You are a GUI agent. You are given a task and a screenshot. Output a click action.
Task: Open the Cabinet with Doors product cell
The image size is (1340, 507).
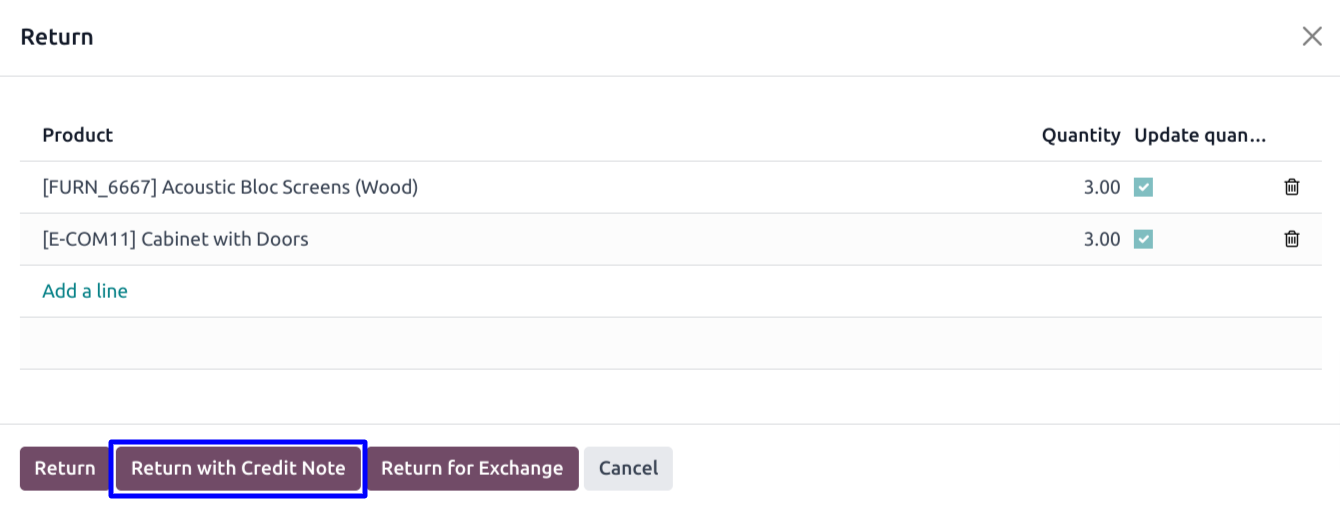(x=175, y=239)
